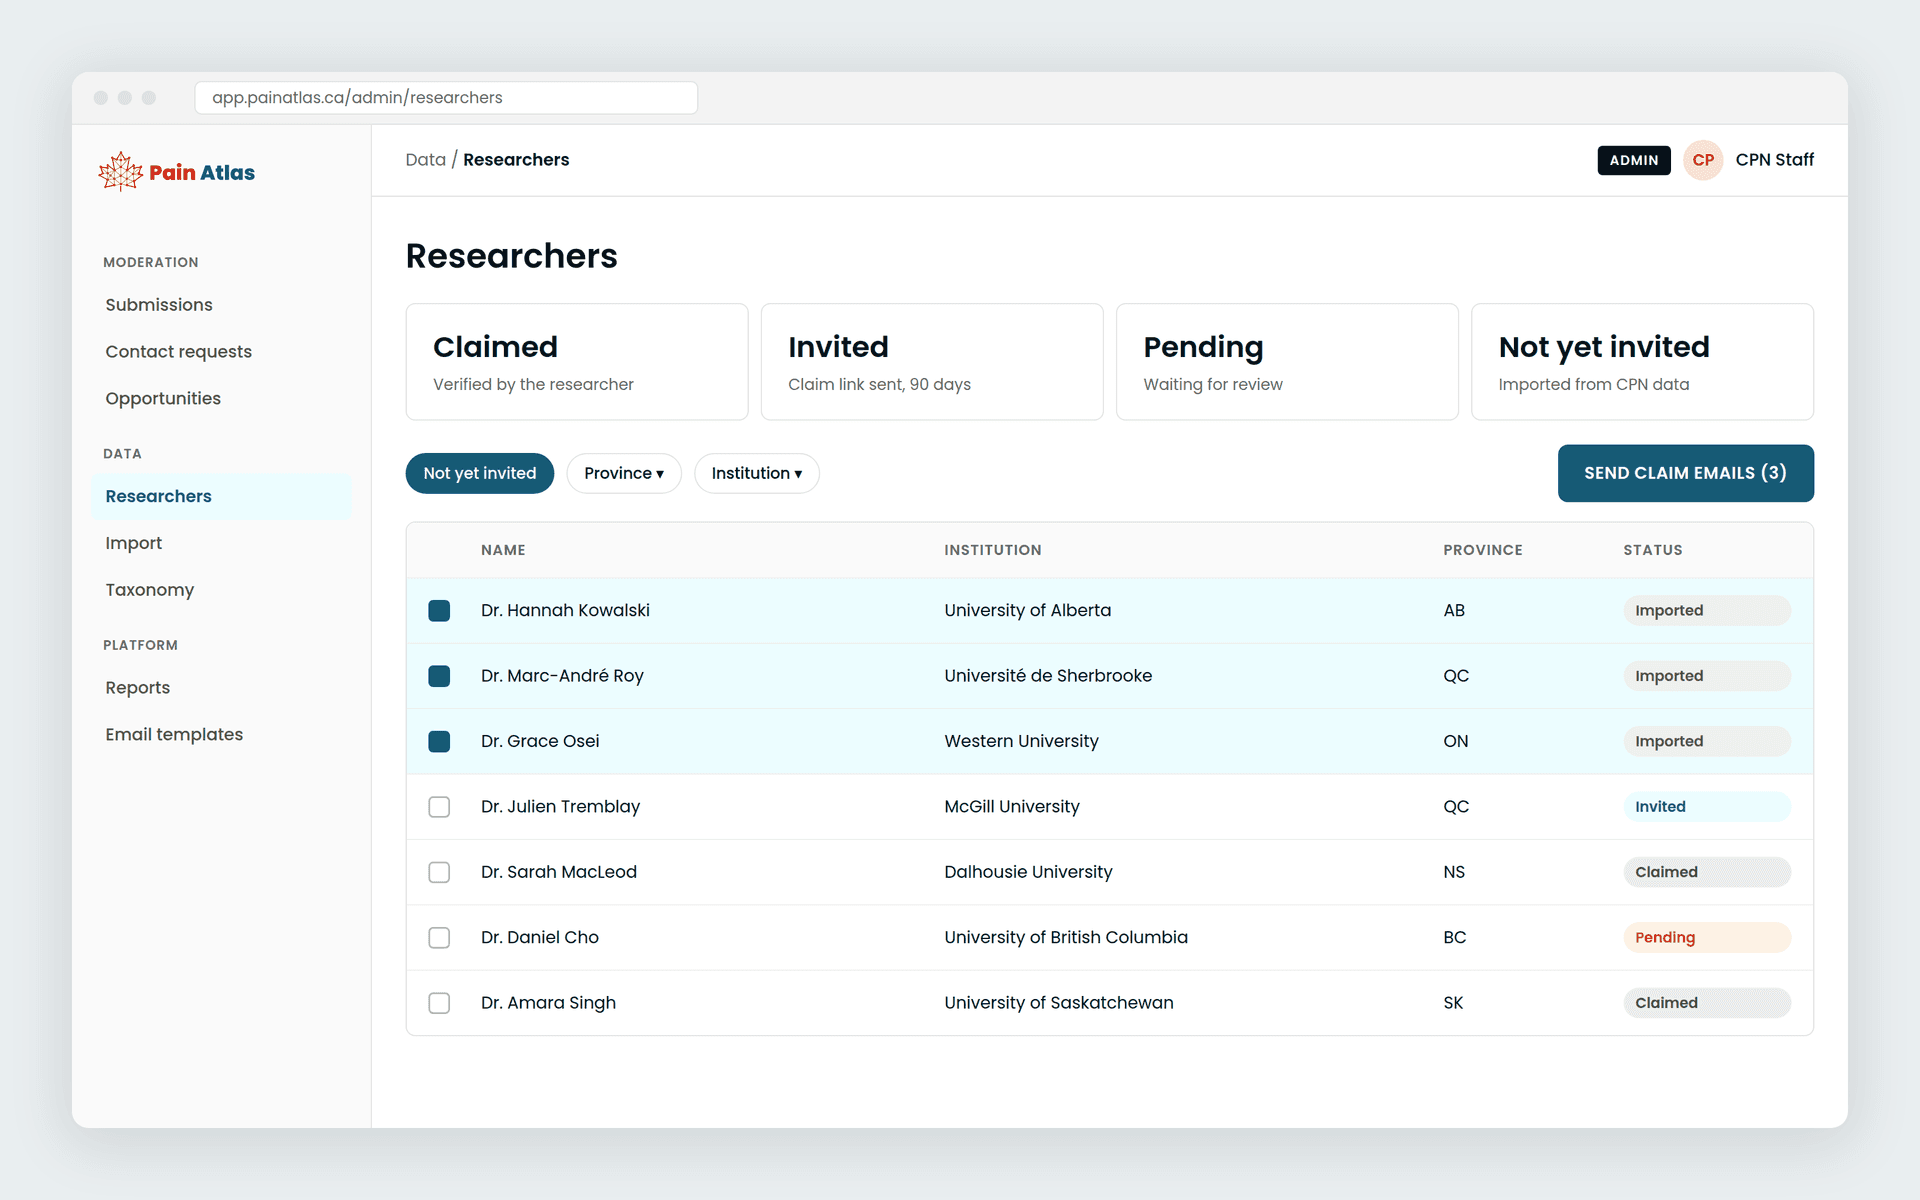The width and height of the screenshot is (1920, 1200).
Task: Open the Pending summary card
Action: coord(1287,362)
